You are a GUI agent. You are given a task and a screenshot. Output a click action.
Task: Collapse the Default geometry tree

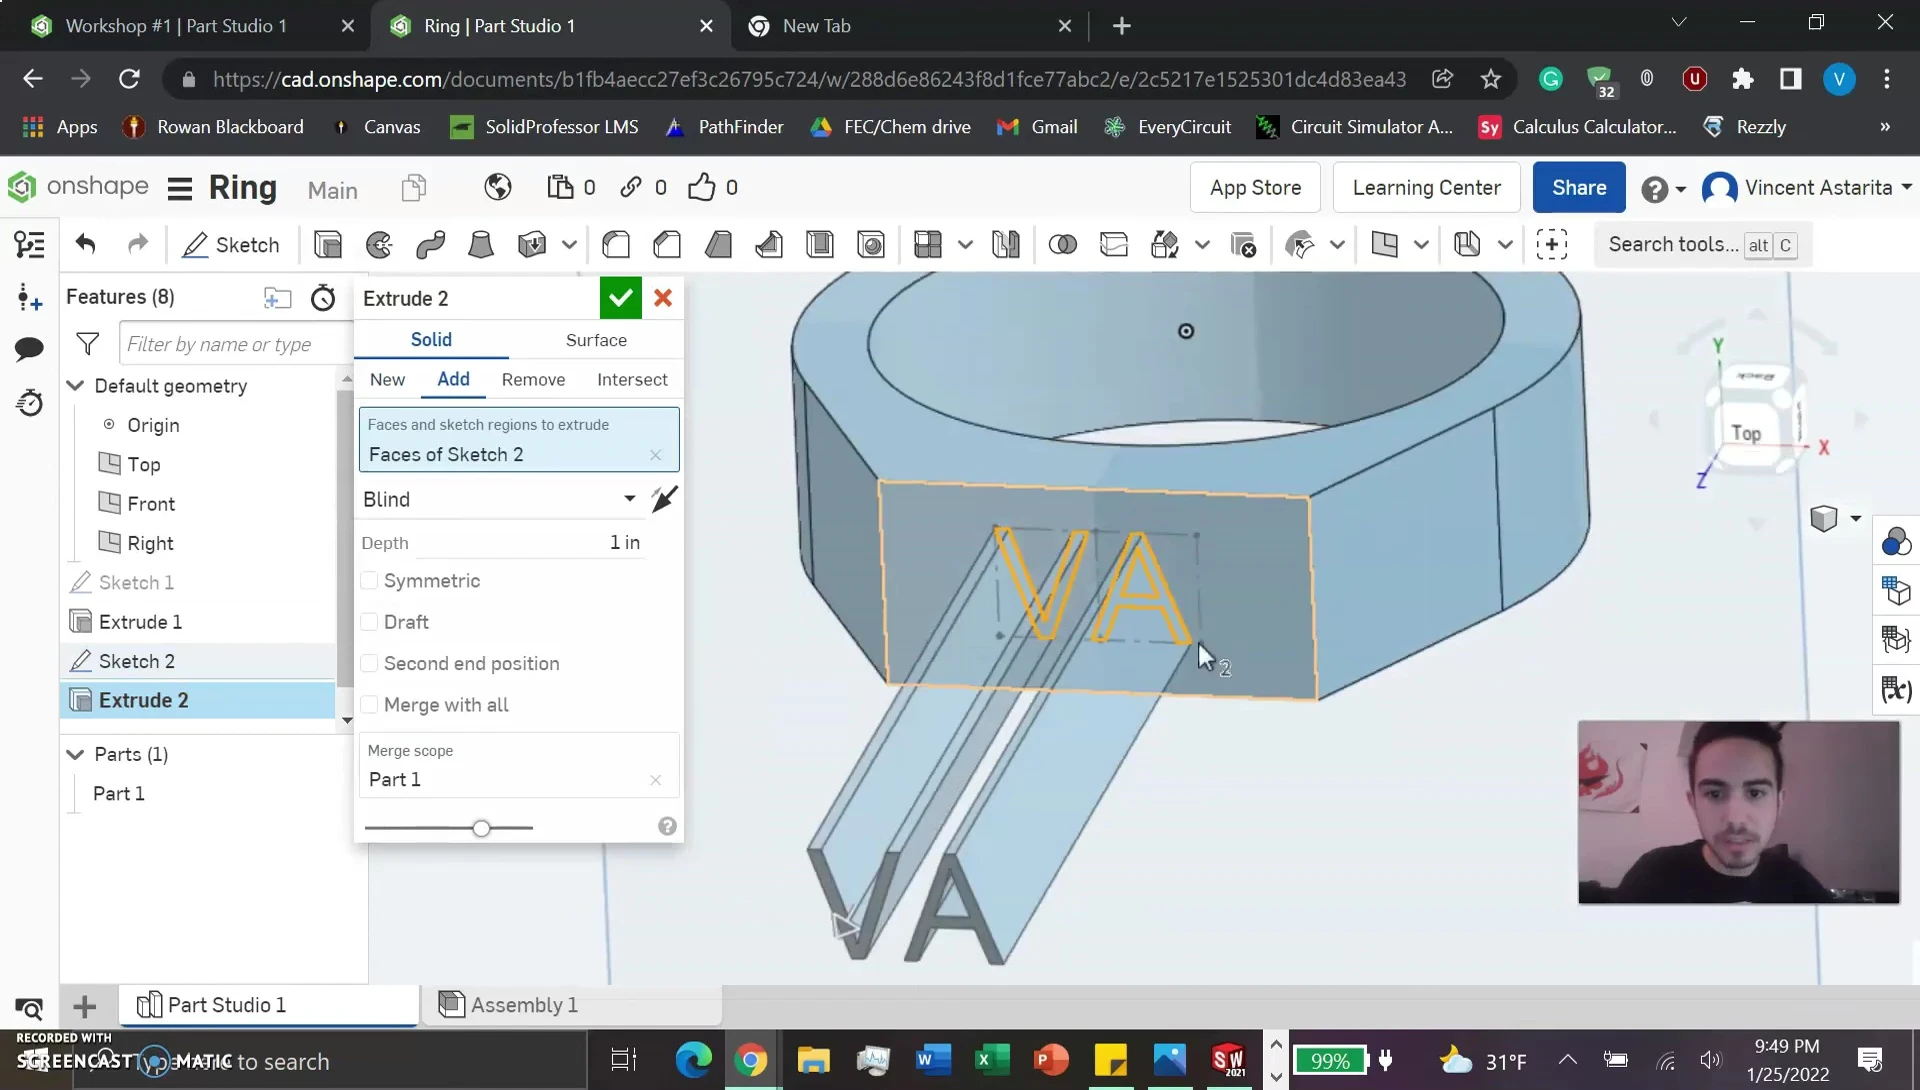coord(75,386)
